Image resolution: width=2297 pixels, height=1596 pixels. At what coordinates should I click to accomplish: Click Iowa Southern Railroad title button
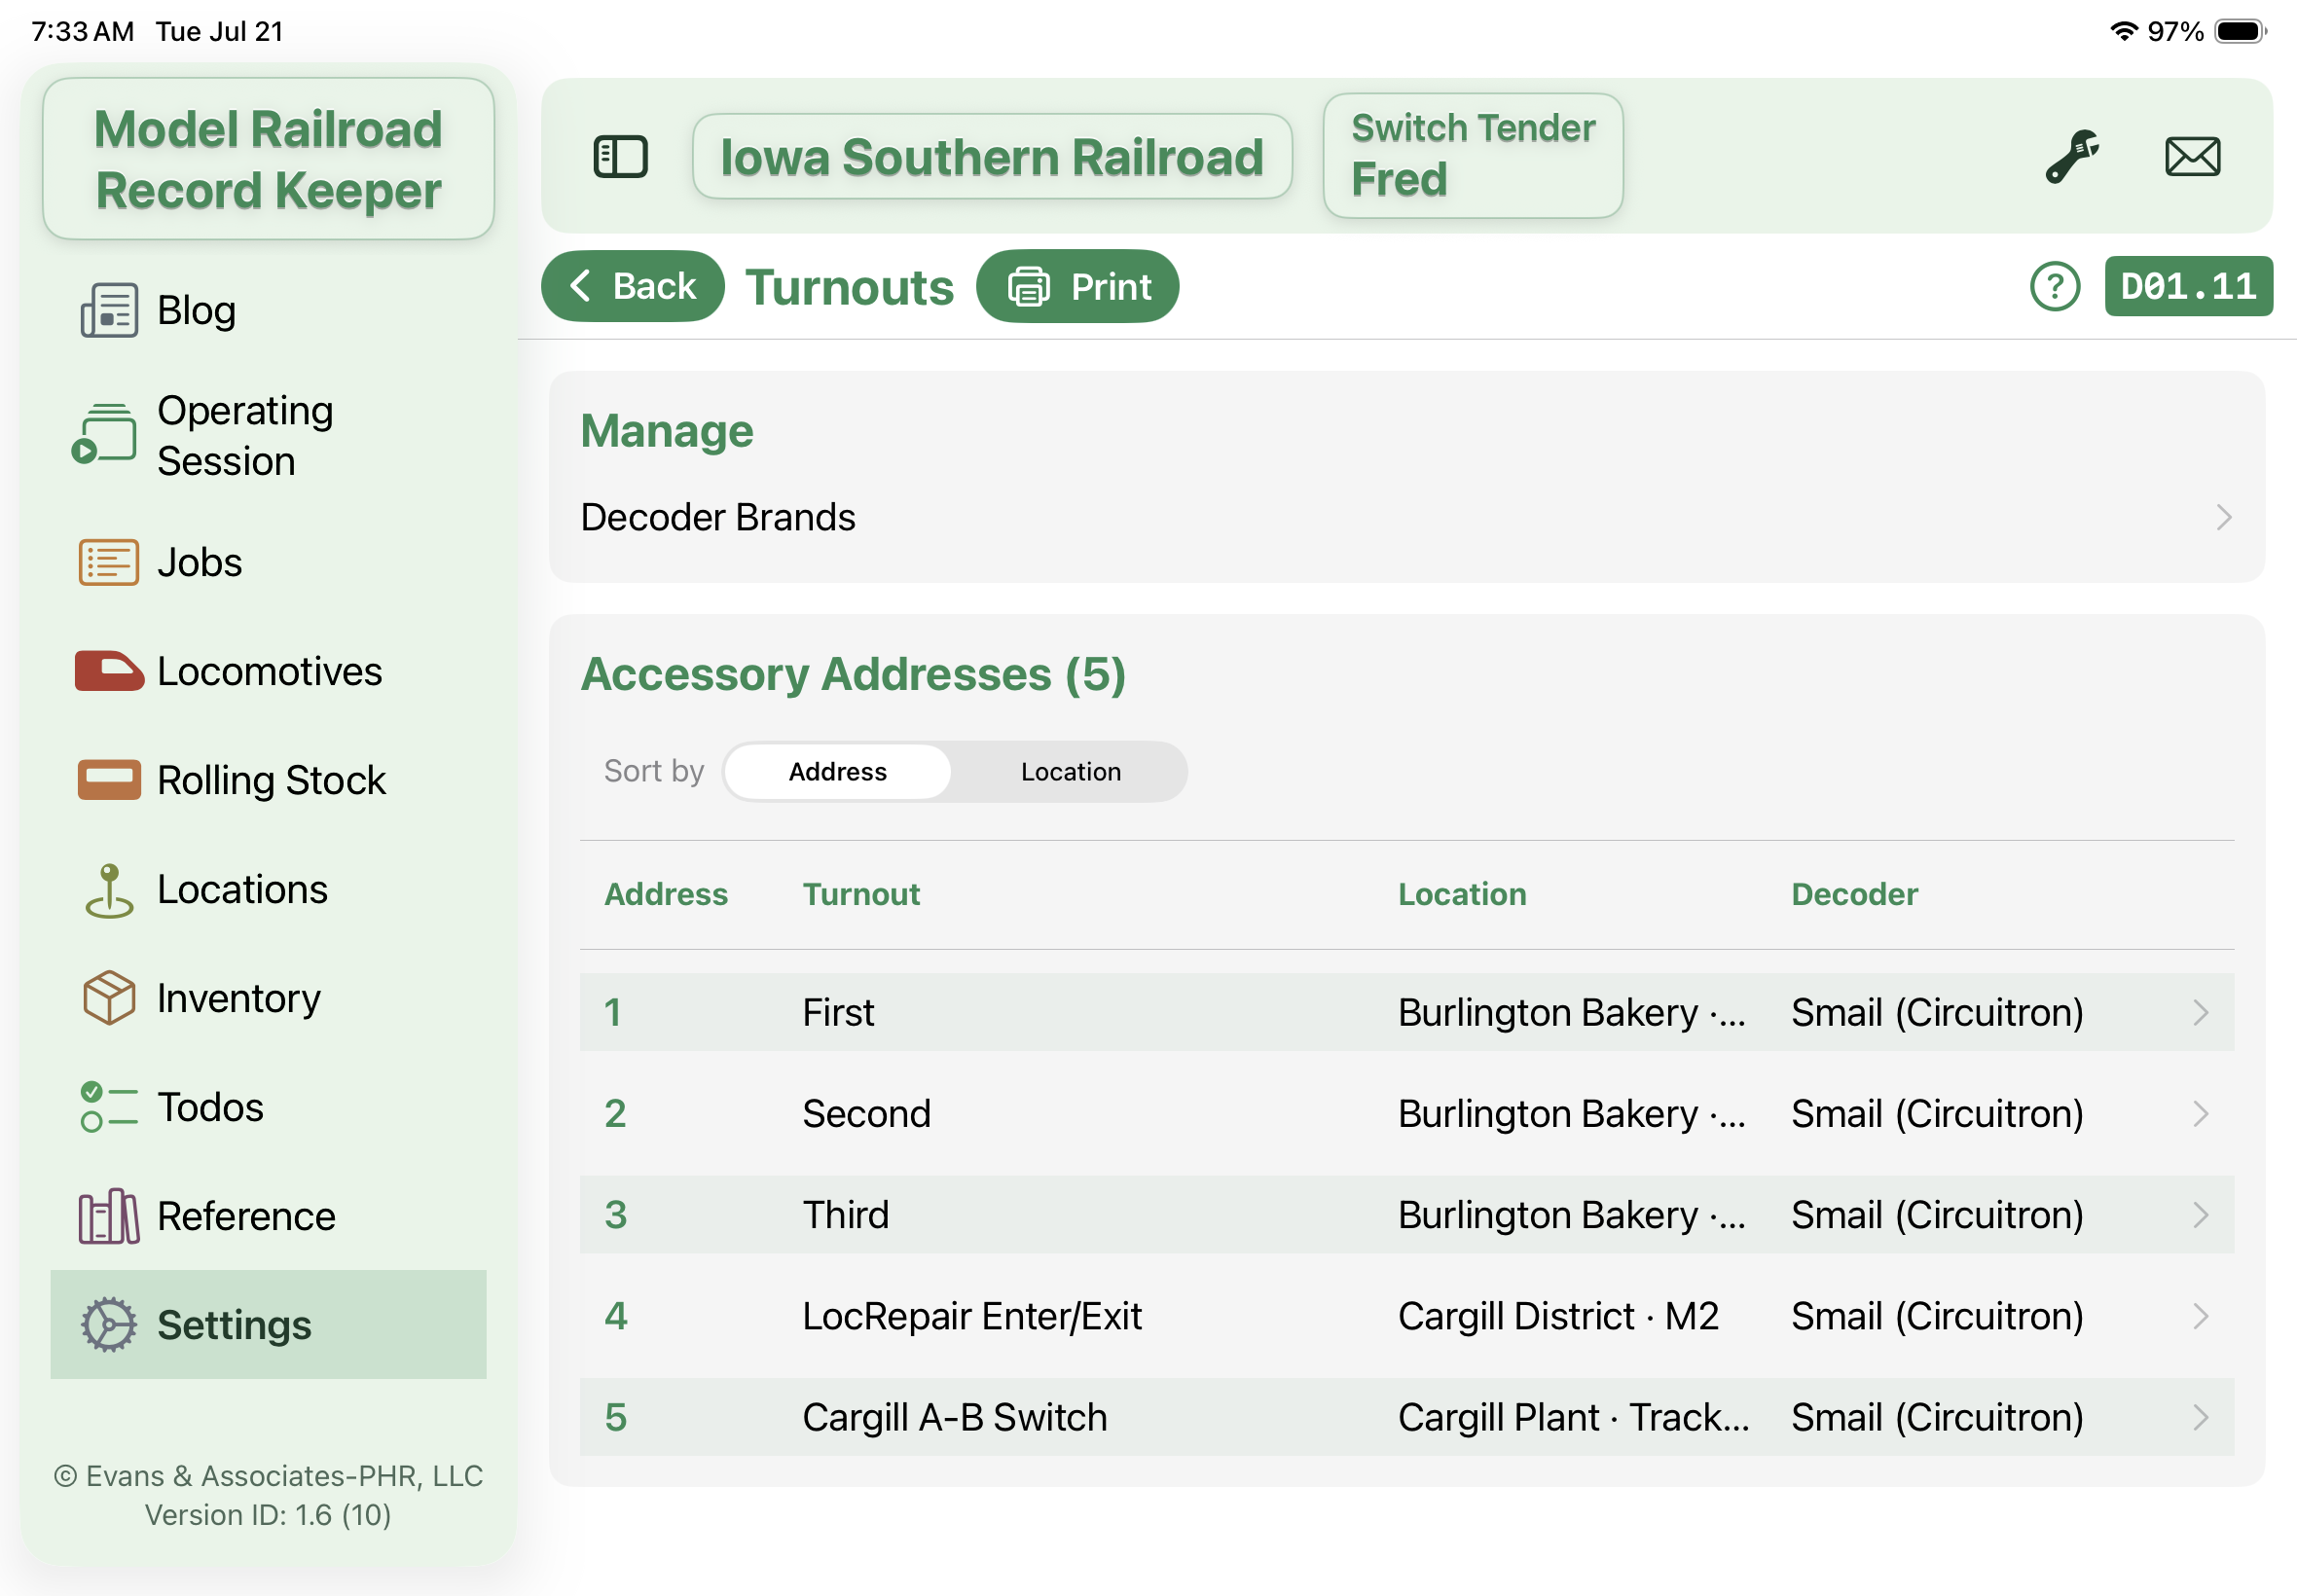pyautogui.click(x=992, y=157)
